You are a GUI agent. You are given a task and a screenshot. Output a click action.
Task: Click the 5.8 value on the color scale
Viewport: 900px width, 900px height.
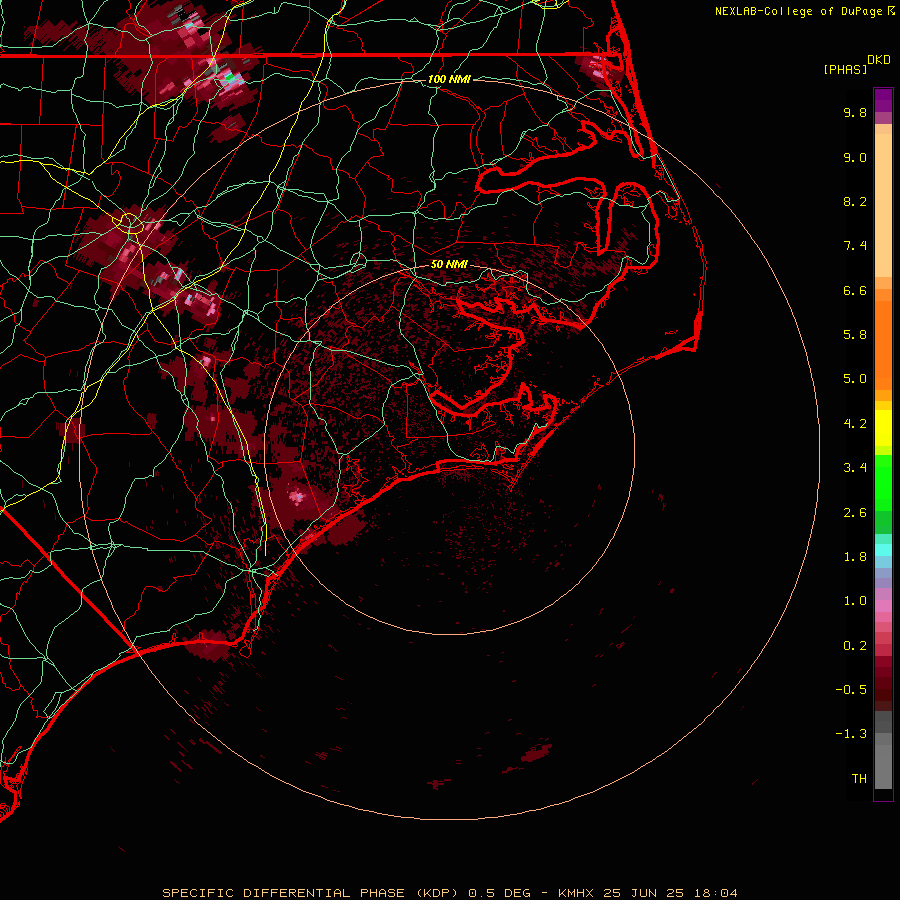point(855,335)
